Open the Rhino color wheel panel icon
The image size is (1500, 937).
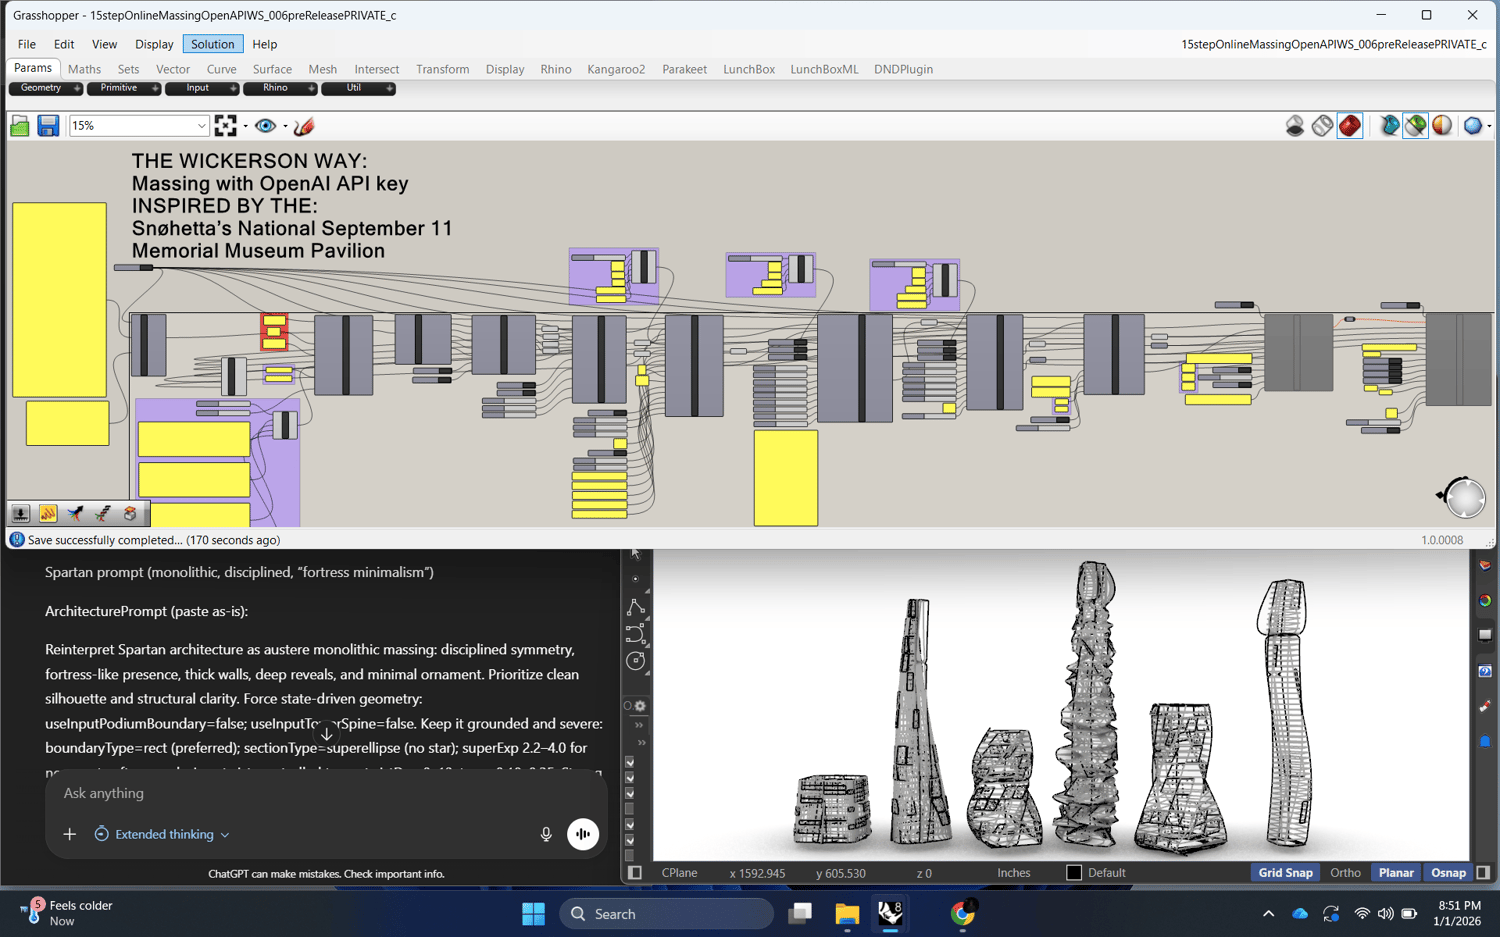click(x=1485, y=600)
